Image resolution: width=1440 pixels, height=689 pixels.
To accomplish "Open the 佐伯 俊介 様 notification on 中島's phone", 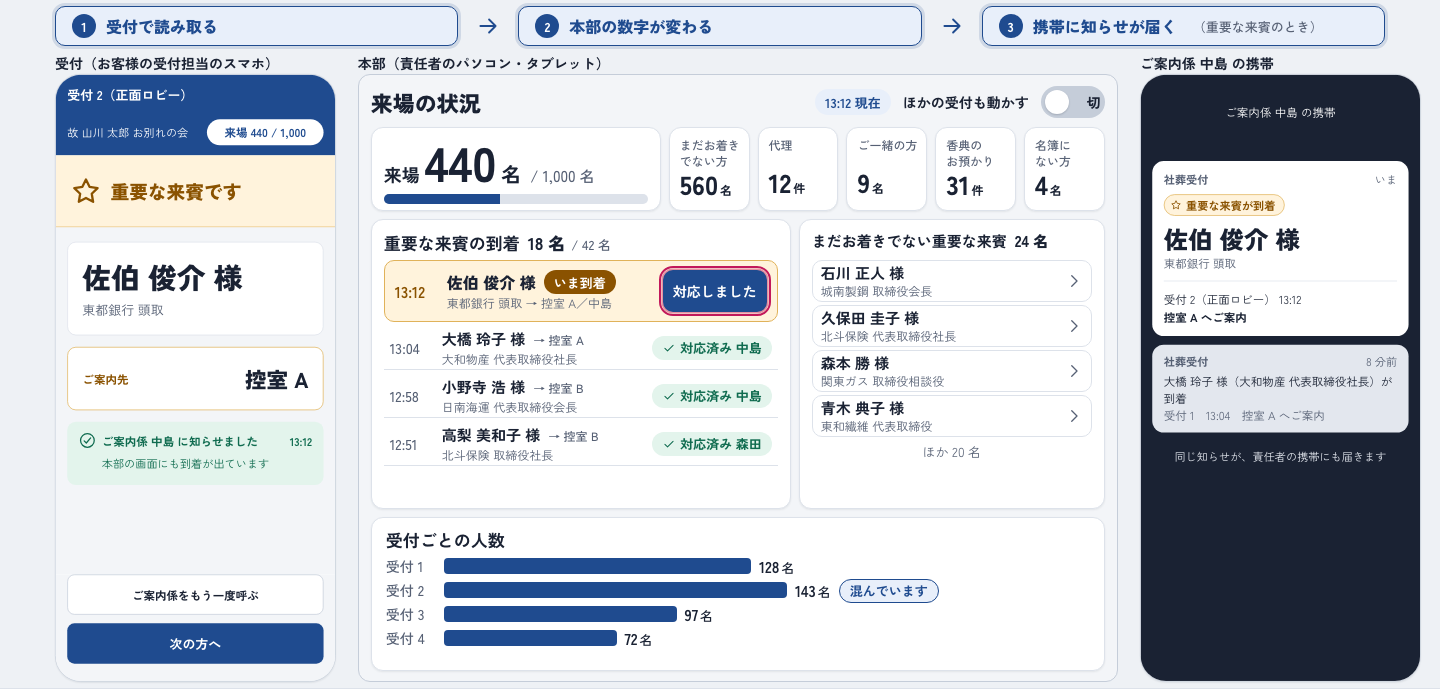I will (1280, 249).
